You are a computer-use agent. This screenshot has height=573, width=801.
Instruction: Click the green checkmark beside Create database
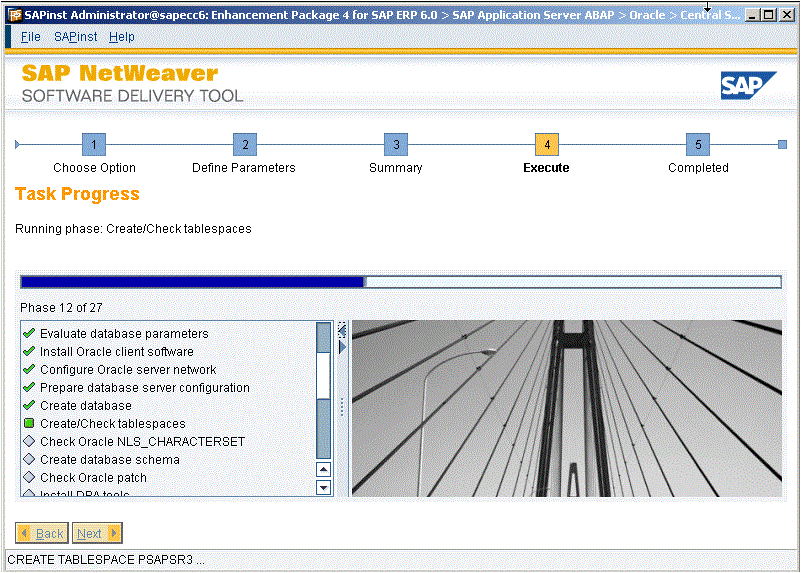29,406
